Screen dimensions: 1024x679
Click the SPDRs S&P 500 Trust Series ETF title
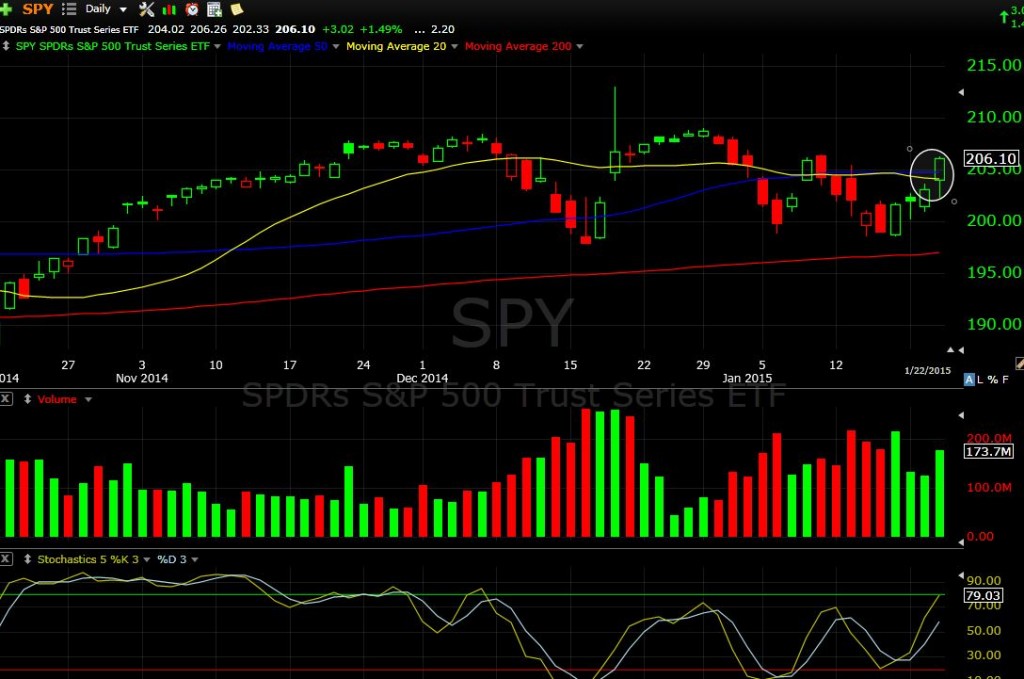69,29
